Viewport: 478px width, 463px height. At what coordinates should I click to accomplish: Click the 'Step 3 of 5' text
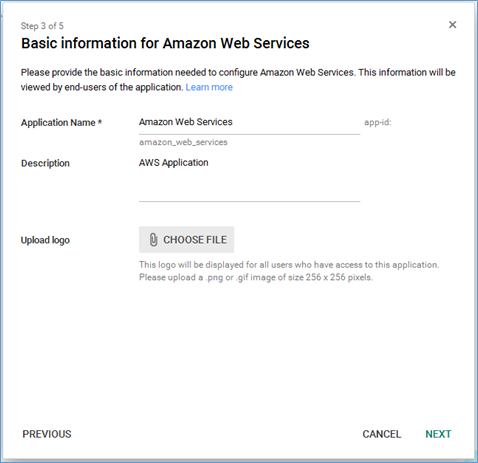(x=42, y=26)
